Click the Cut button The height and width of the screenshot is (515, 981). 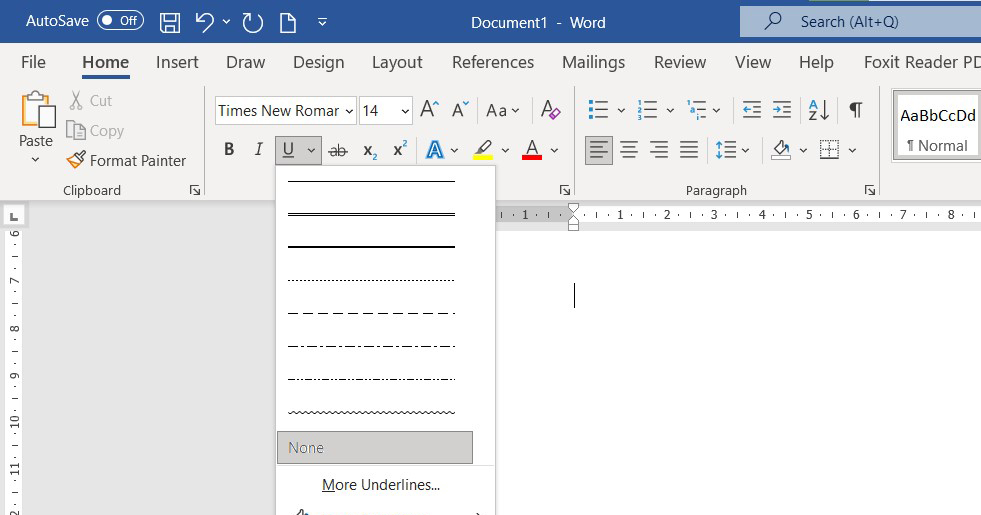91,101
